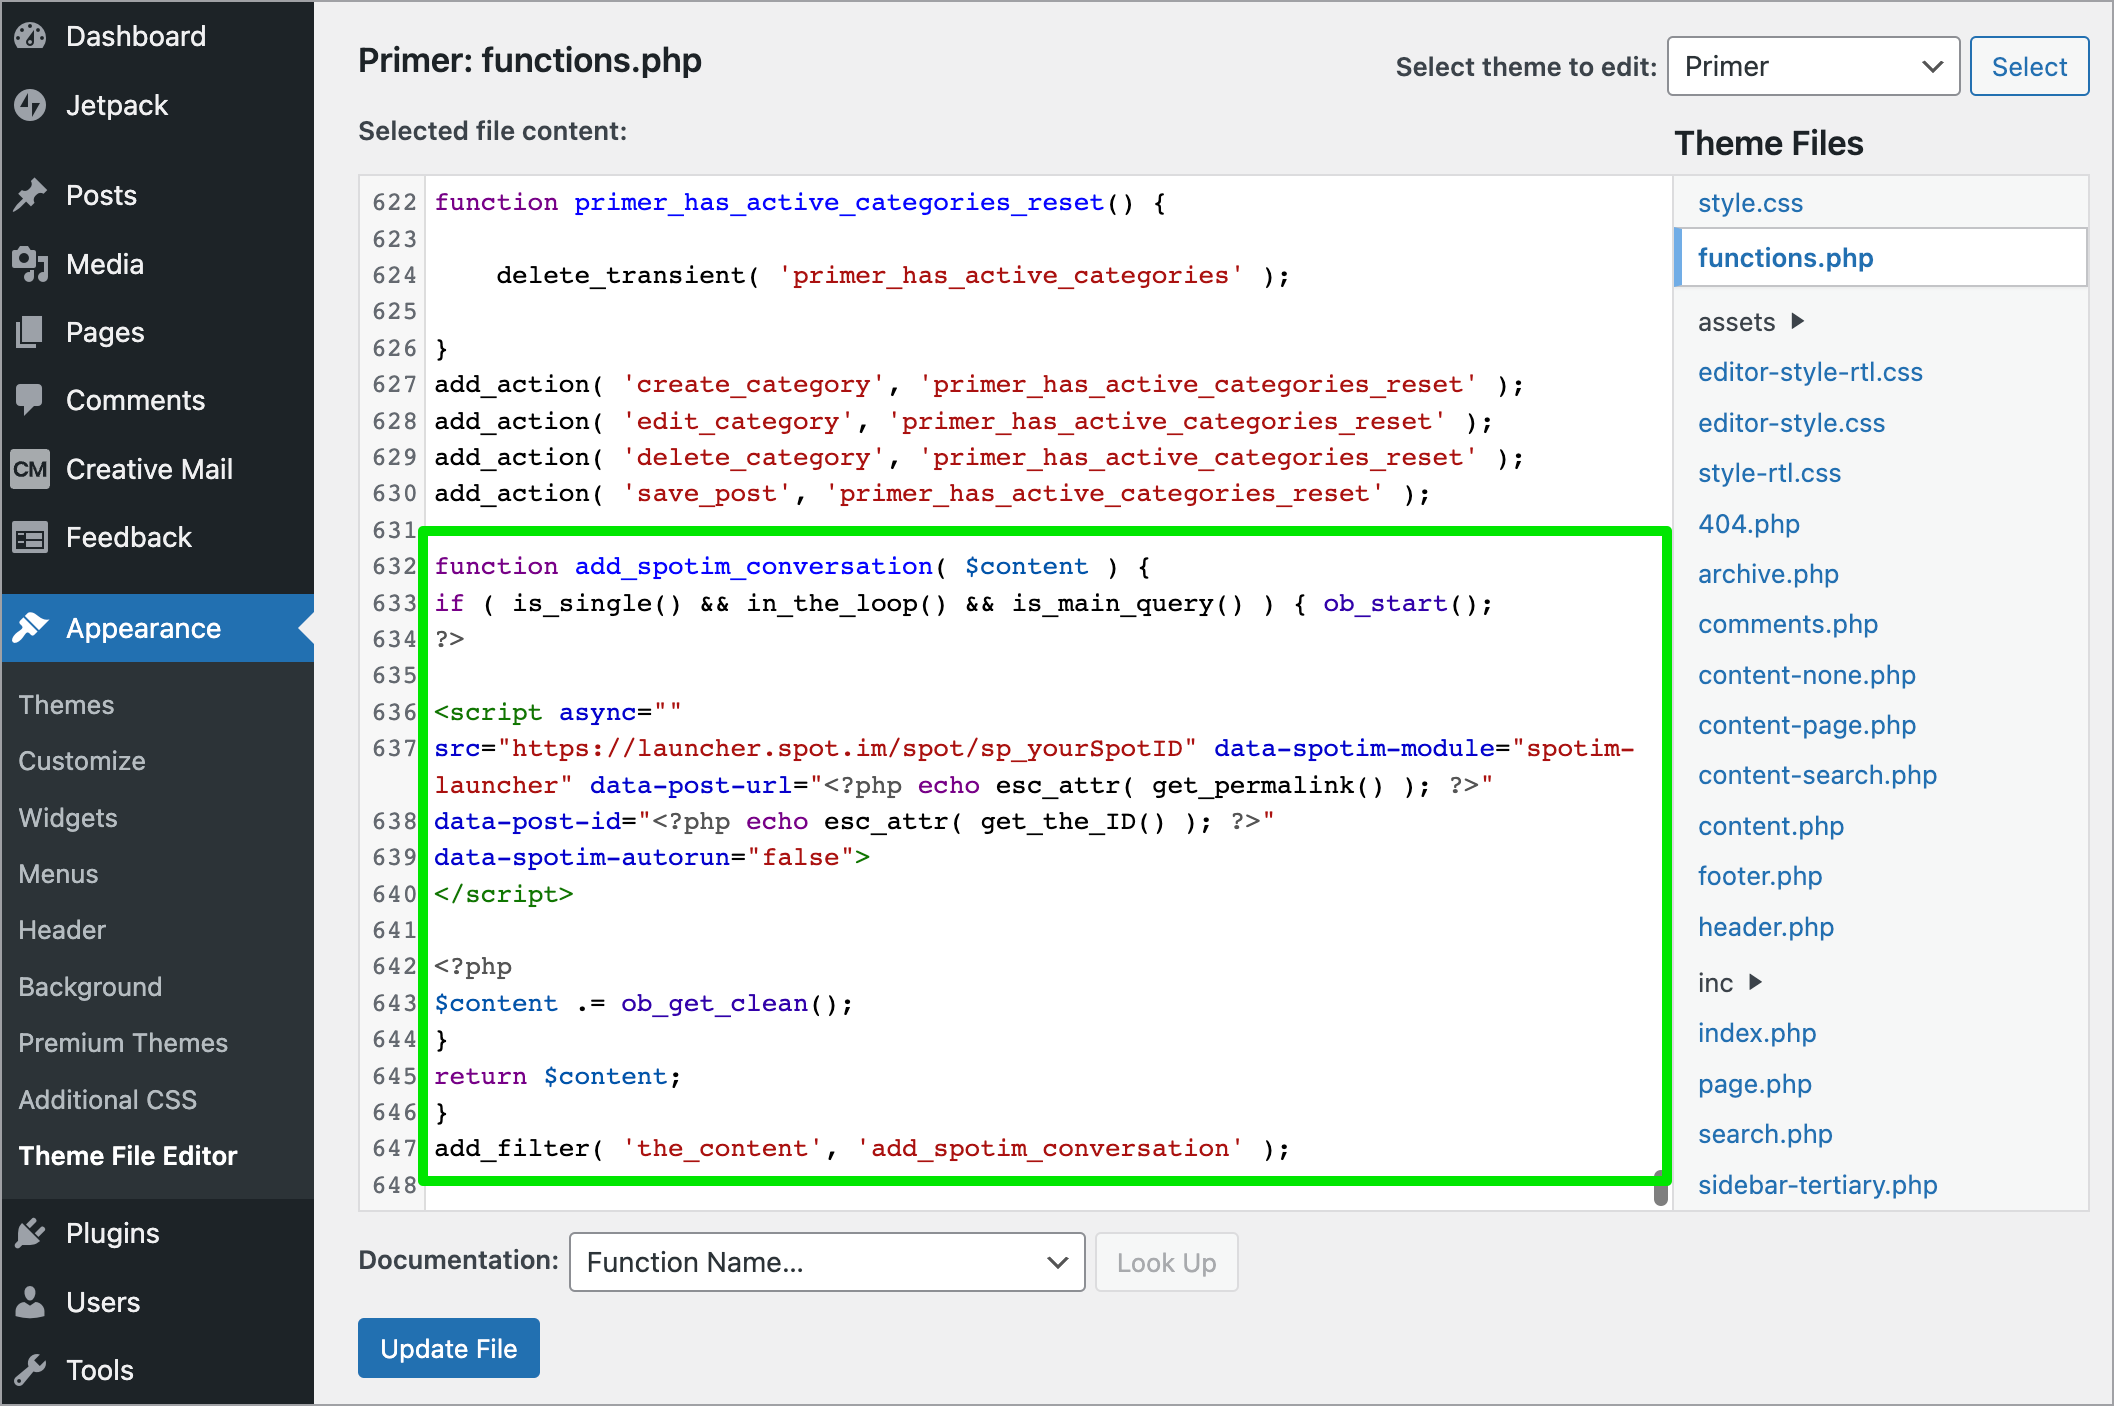The height and width of the screenshot is (1406, 2114).
Task: Open footer.php theme file
Action: coord(1759,876)
